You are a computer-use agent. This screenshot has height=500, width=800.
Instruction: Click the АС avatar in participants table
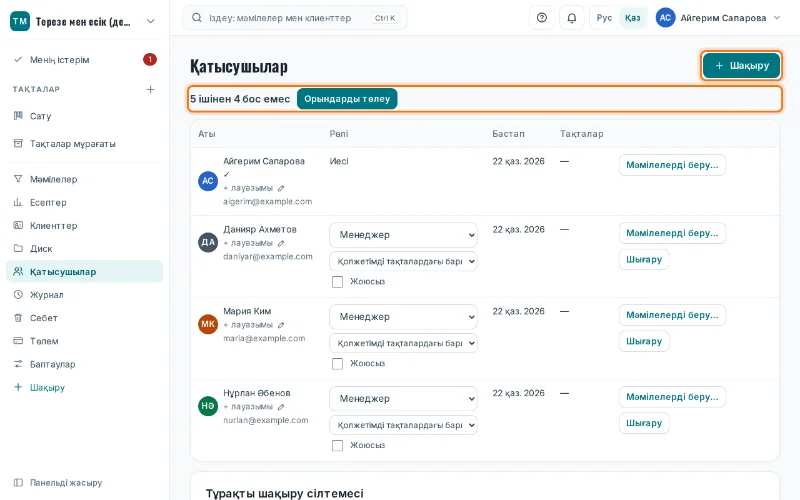click(x=208, y=181)
